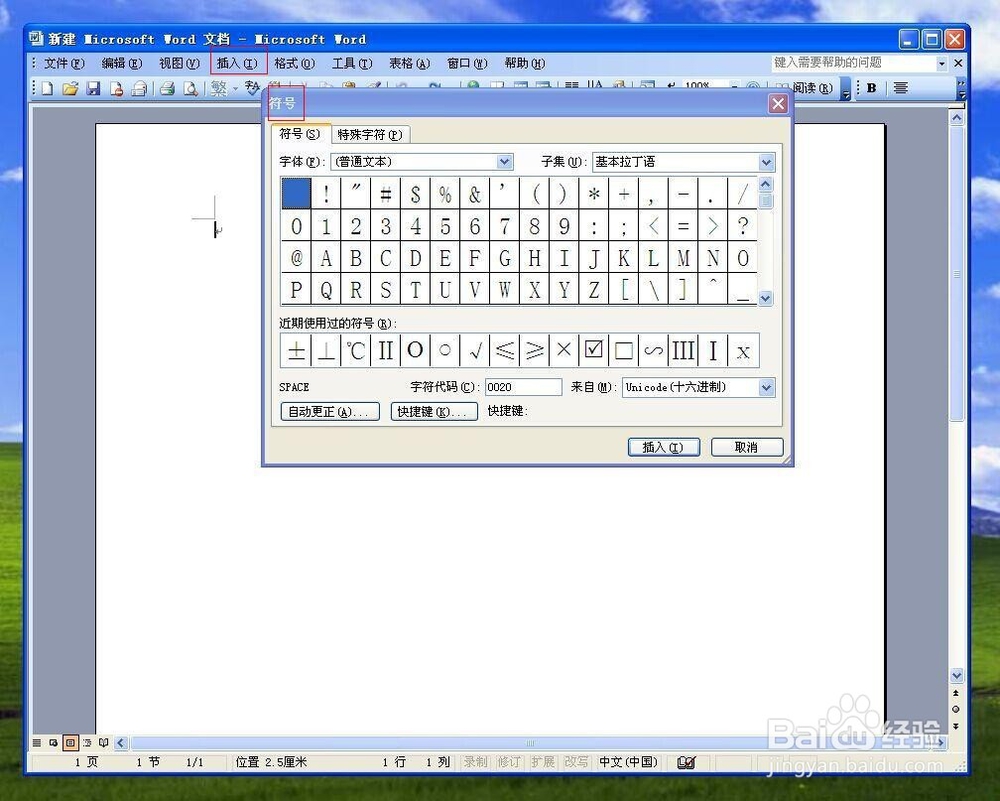Switch to Normal view icon at bottom left
The width and height of the screenshot is (1000, 801).
tap(37, 743)
